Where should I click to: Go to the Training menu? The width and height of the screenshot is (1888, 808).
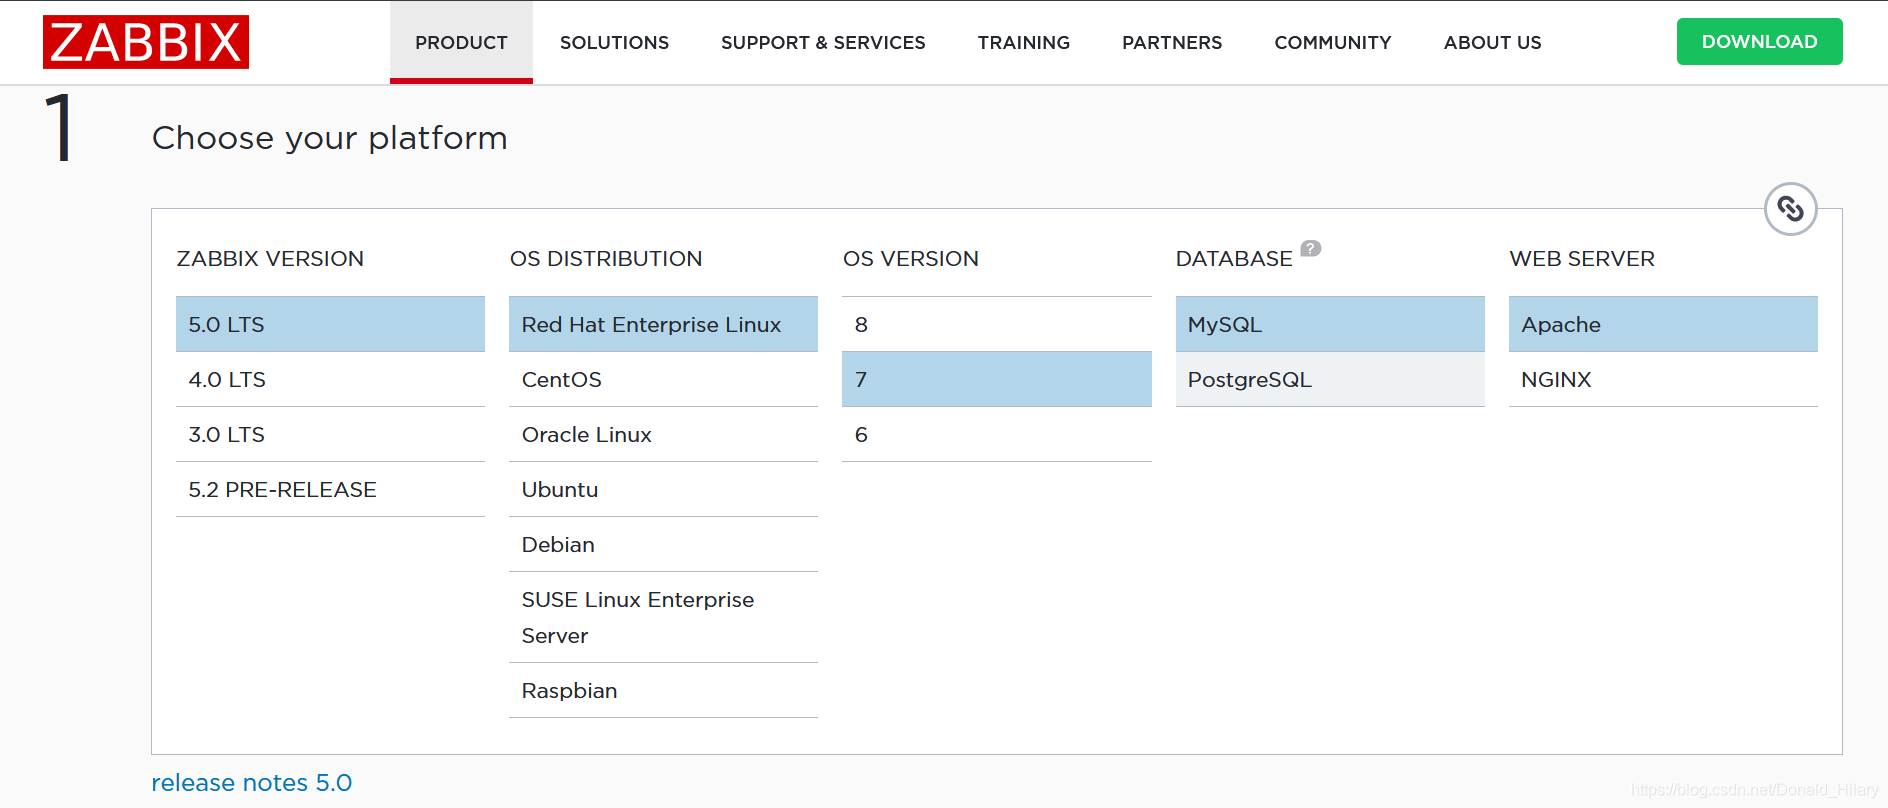pyautogui.click(x=1024, y=42)
